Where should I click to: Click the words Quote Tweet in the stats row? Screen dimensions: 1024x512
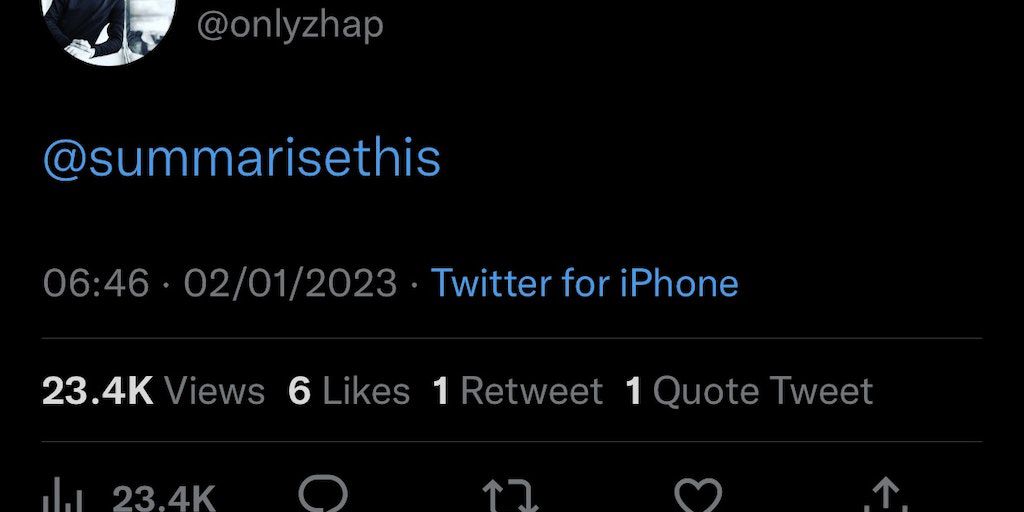763,390
